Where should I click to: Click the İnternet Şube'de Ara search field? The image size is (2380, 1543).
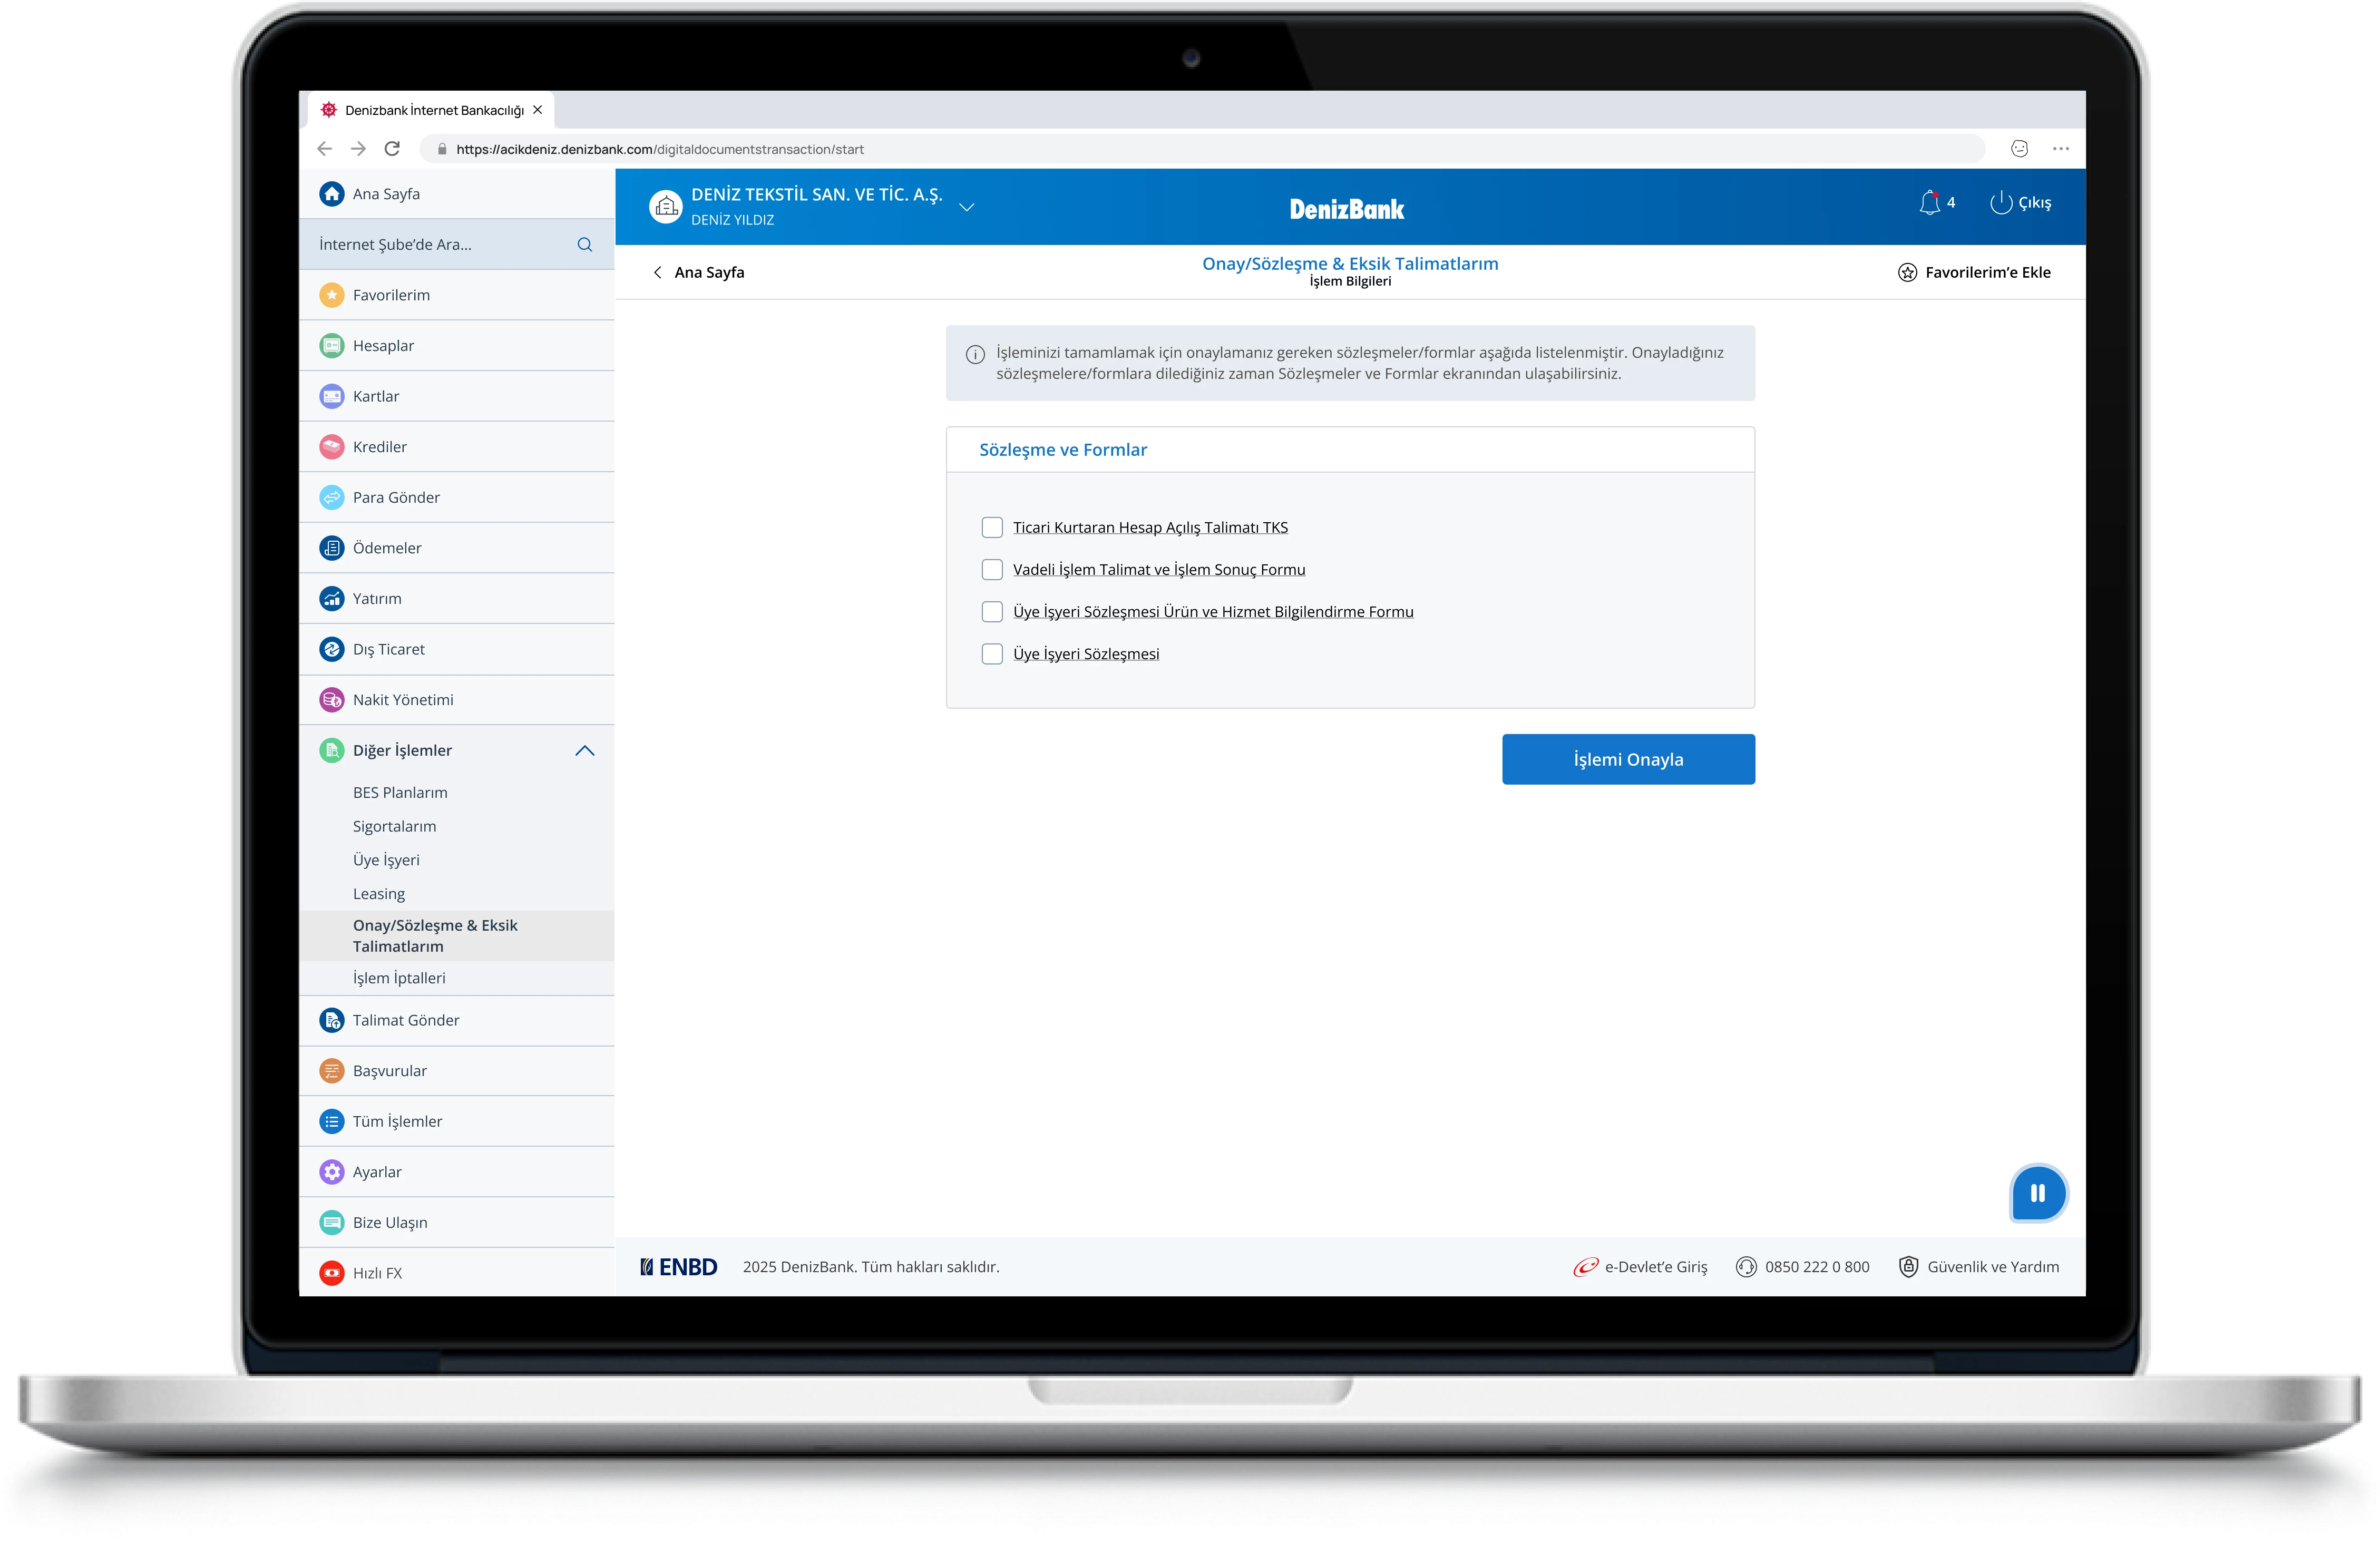456,245
